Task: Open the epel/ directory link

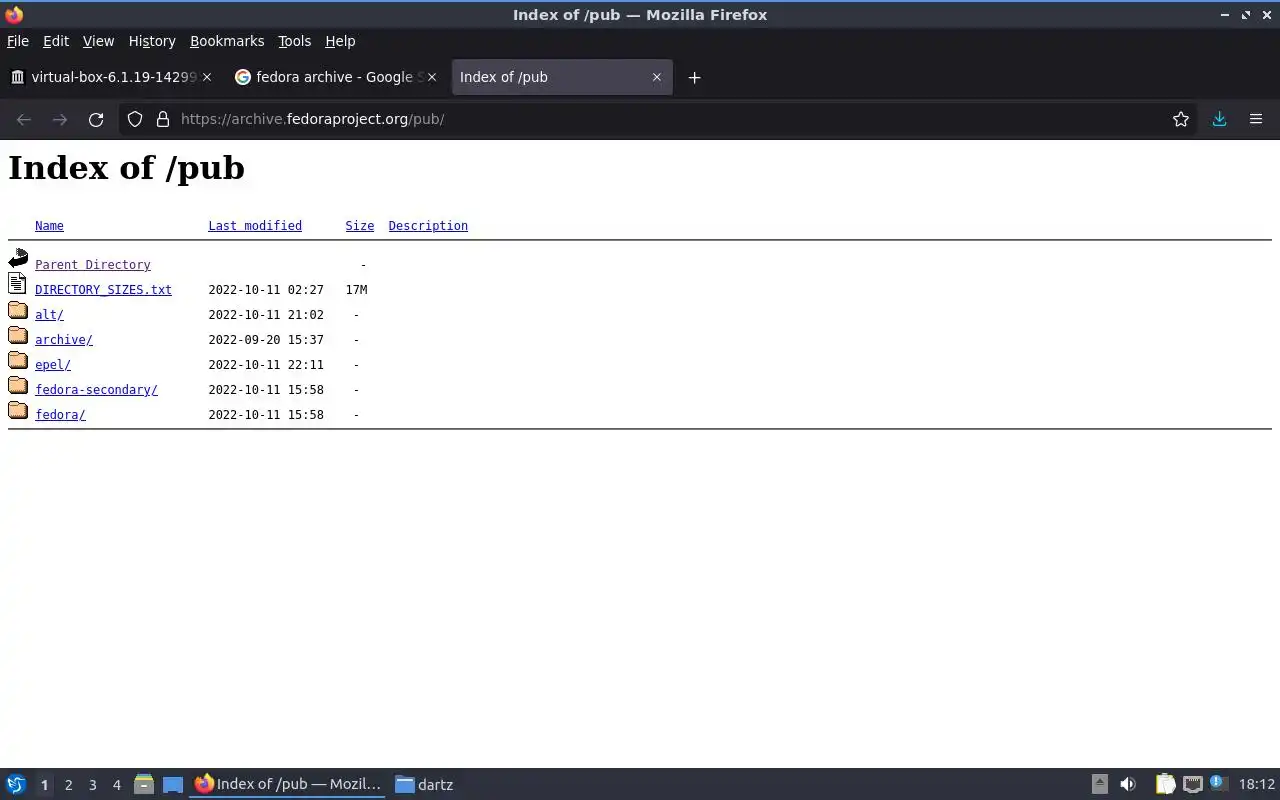Action: (53, 365)
